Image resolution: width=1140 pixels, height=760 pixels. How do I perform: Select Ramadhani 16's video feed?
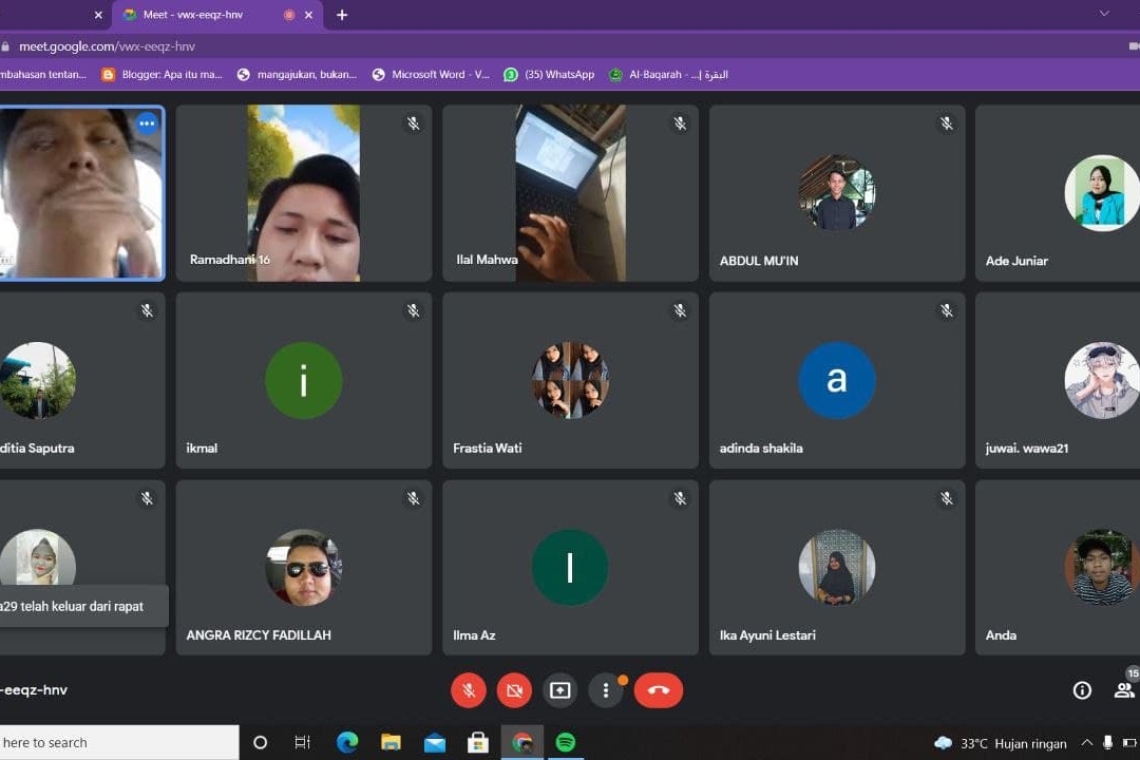pos(303,193)
